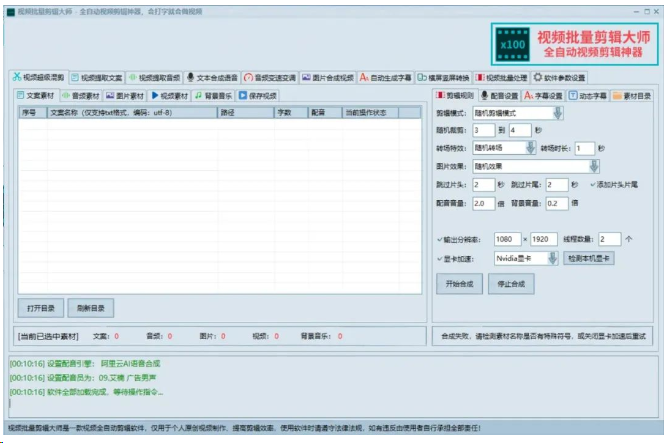Click the 字数 column header

291,113
